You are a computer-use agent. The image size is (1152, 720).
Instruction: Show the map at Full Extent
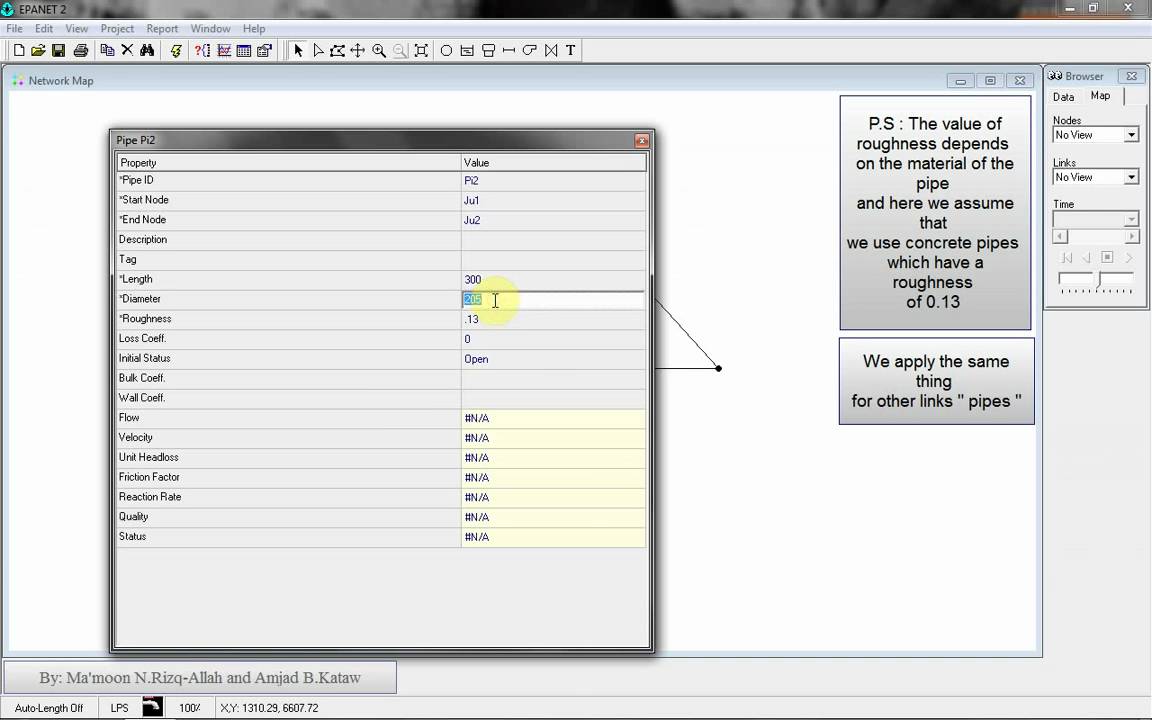click(x=421, y=51)
